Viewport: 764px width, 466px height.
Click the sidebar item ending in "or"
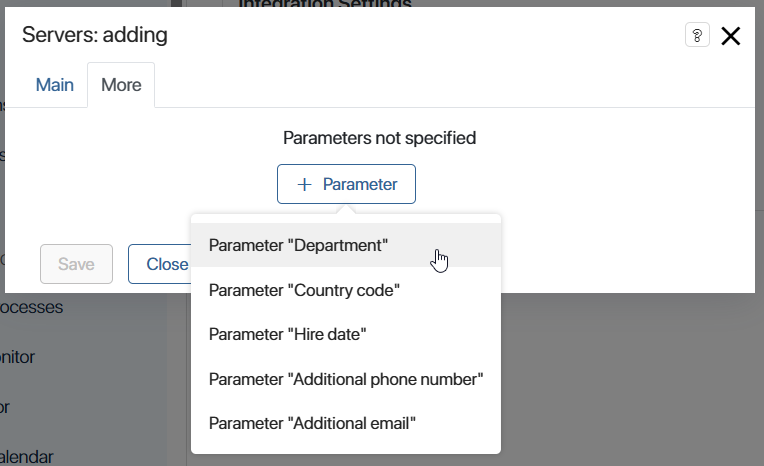pos(5,407)
